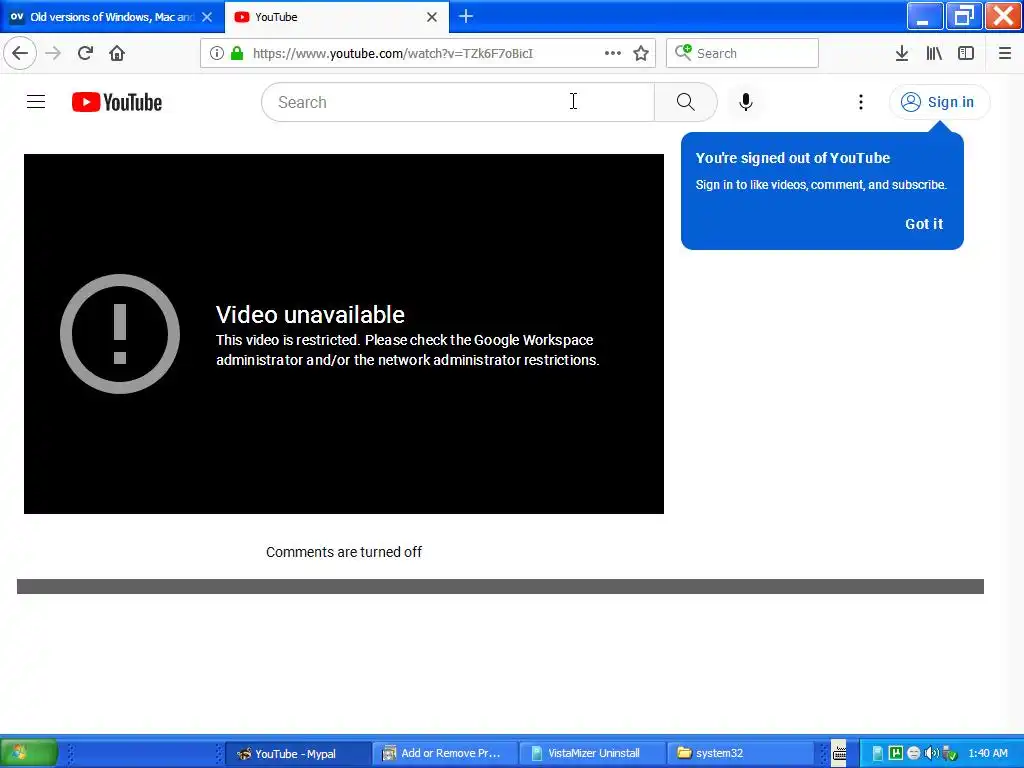Click the uTorrent tray icon
The width and height of the screenshot is (1024, 768).
coord(895,754)
